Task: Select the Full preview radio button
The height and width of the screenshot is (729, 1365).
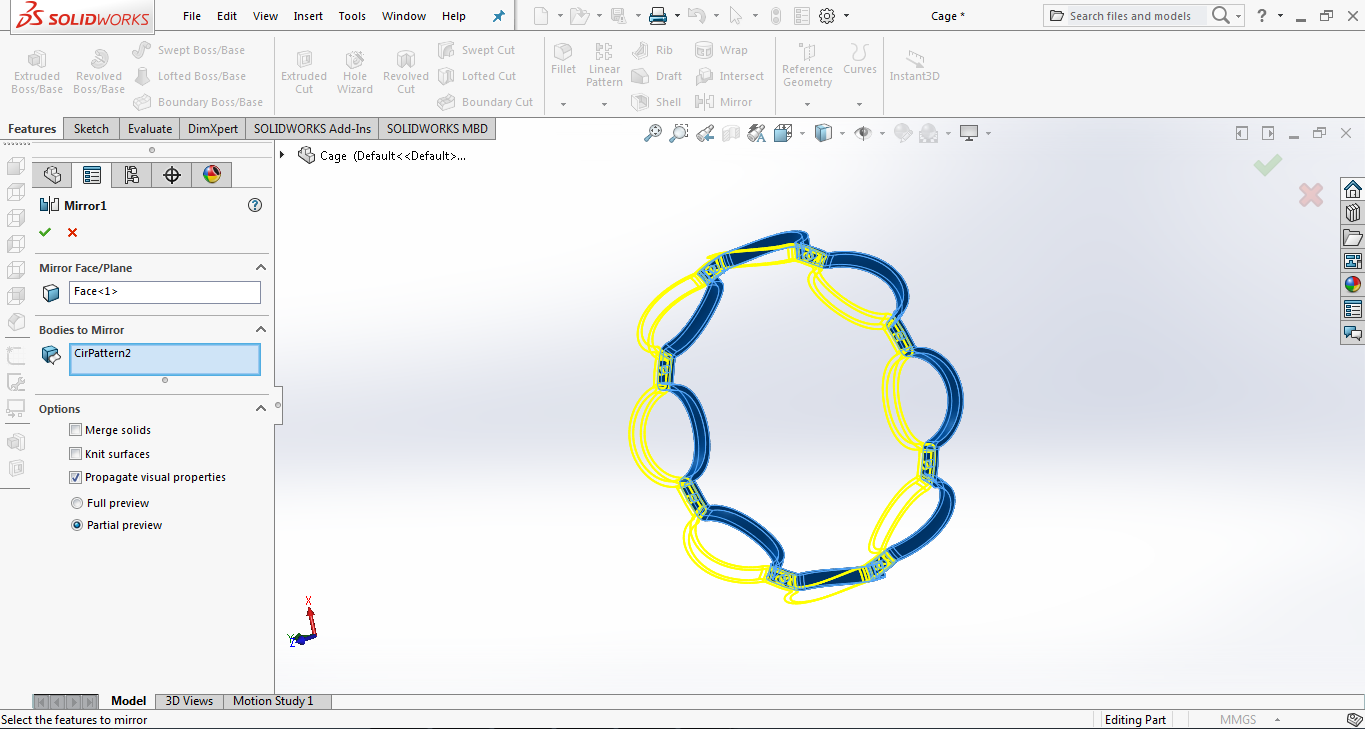Action: tap(77, 503)
